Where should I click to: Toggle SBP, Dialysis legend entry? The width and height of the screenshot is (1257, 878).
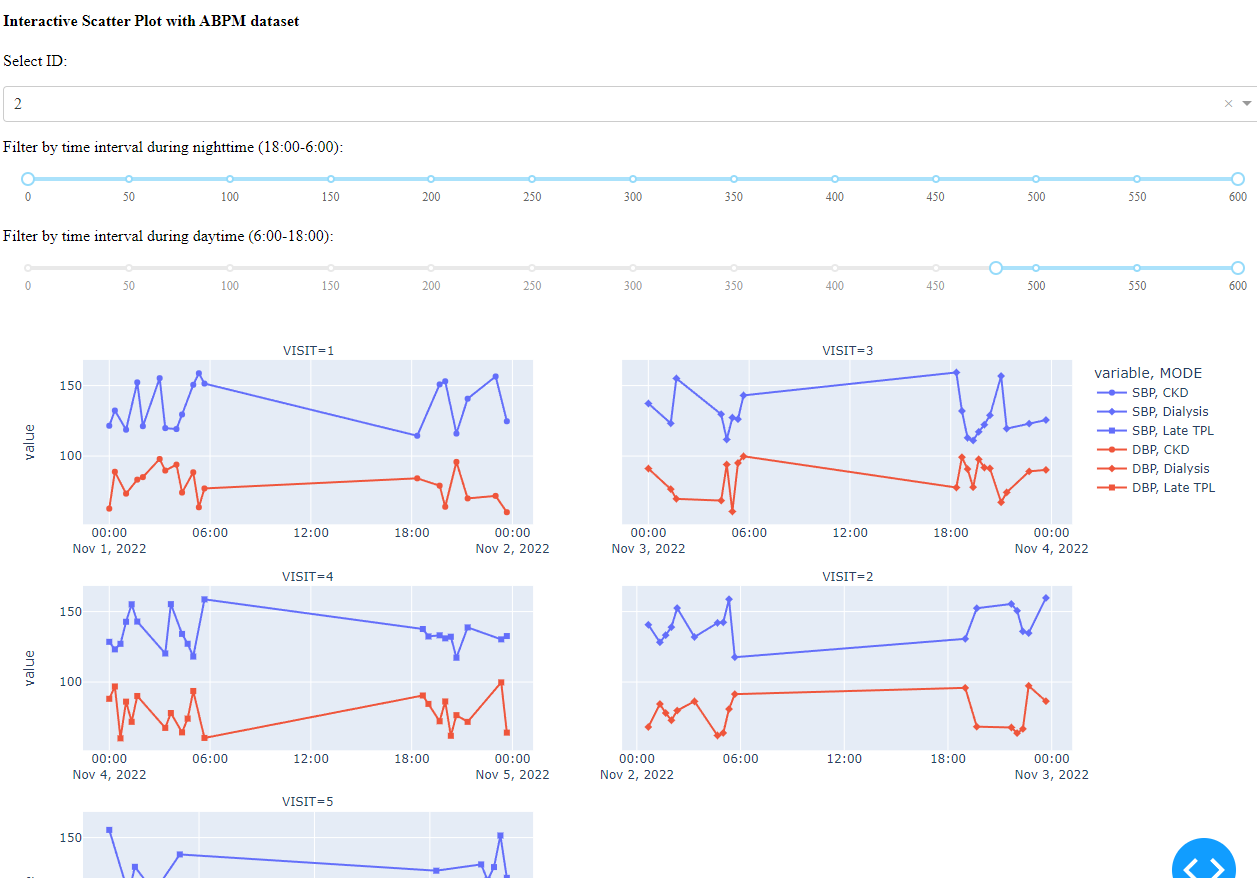tap(1155, 412)
